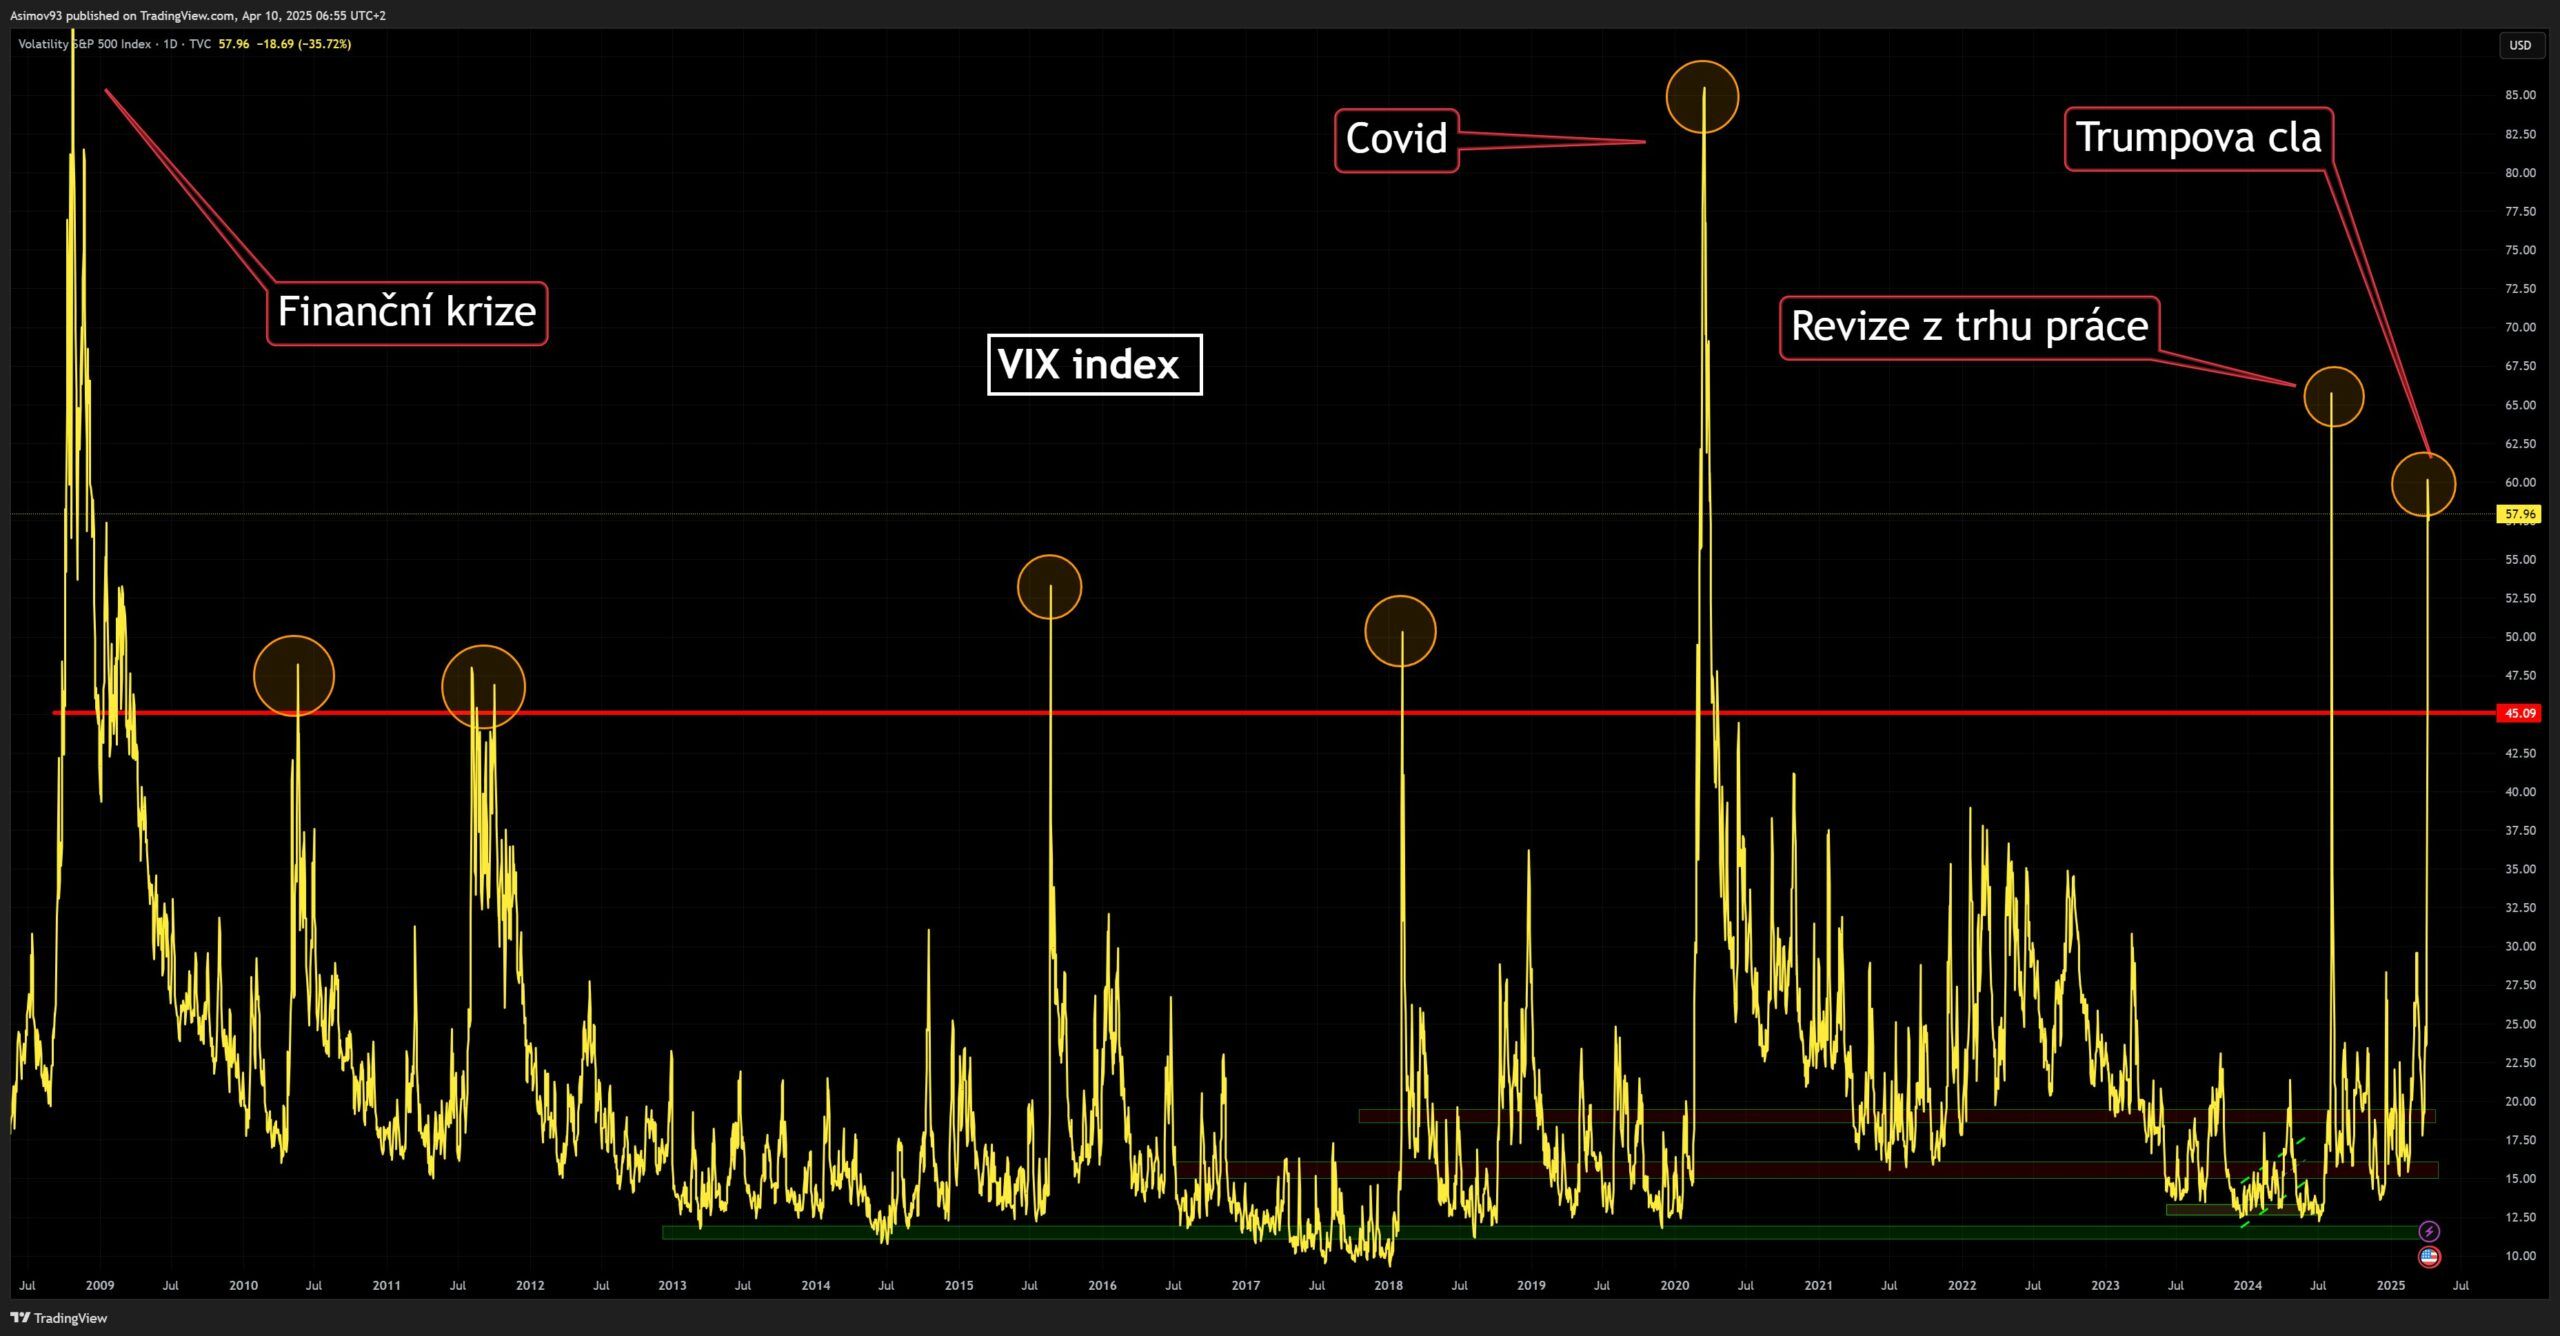
Task: Select the 'VIX index' text box
Action: [1094, 365]
